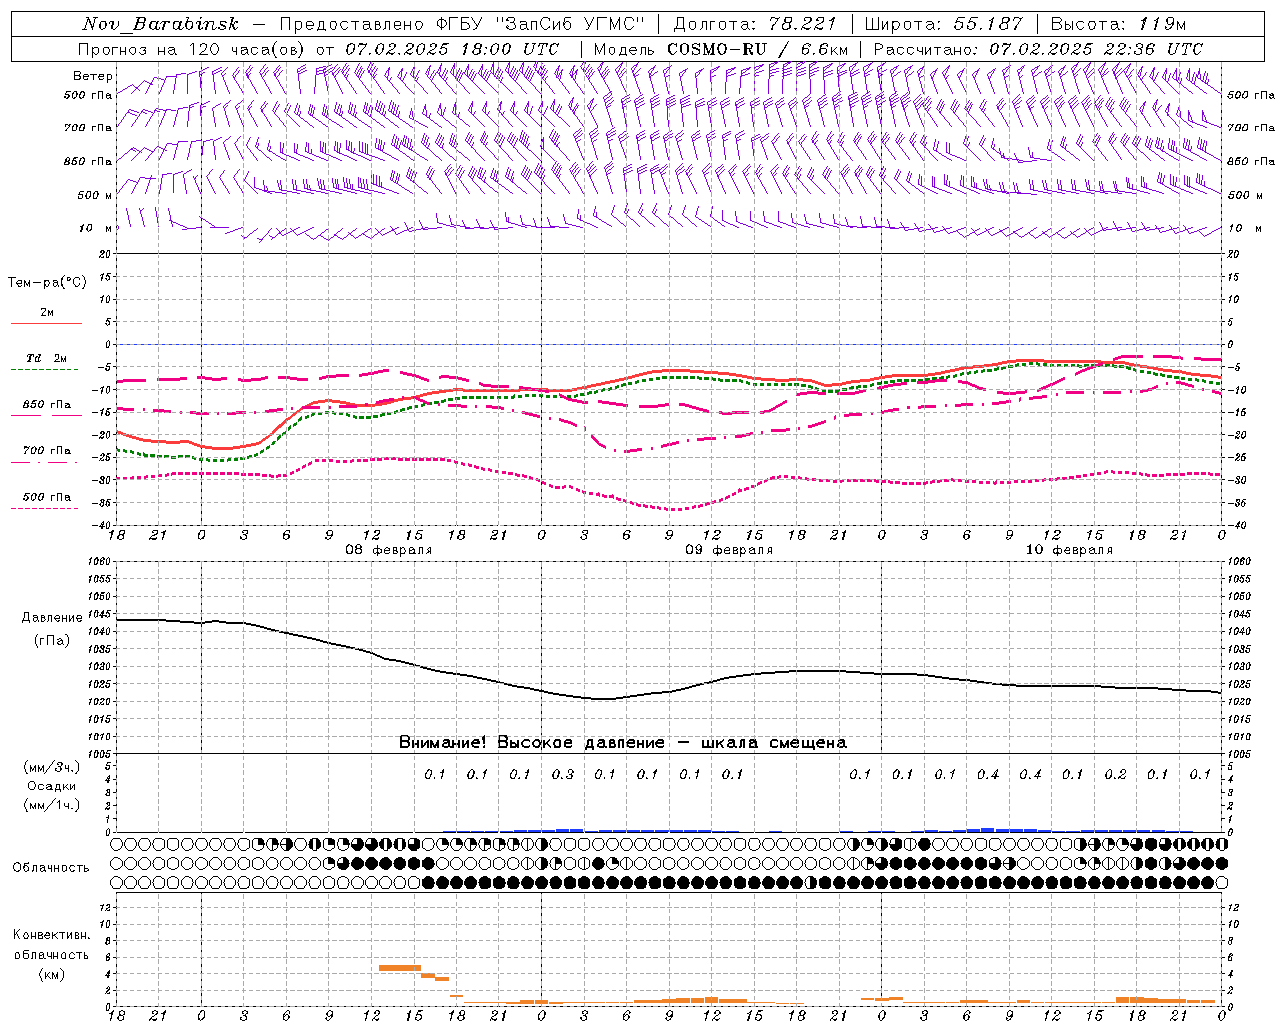Click the (мм/1ч.) precipitation unit label

pyautogui.click(x=52, y=805)
